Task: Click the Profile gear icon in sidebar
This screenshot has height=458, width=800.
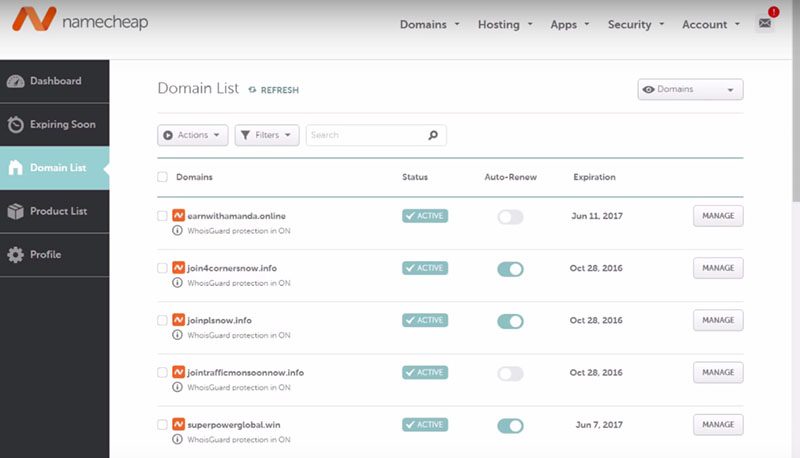Action: [x=15, y=255]
